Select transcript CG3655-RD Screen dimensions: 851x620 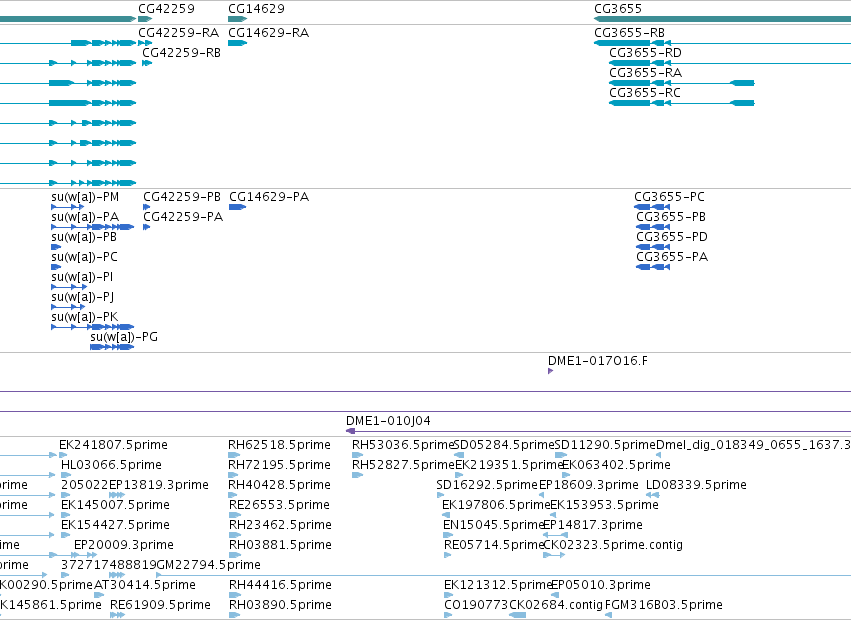[645, 53]
